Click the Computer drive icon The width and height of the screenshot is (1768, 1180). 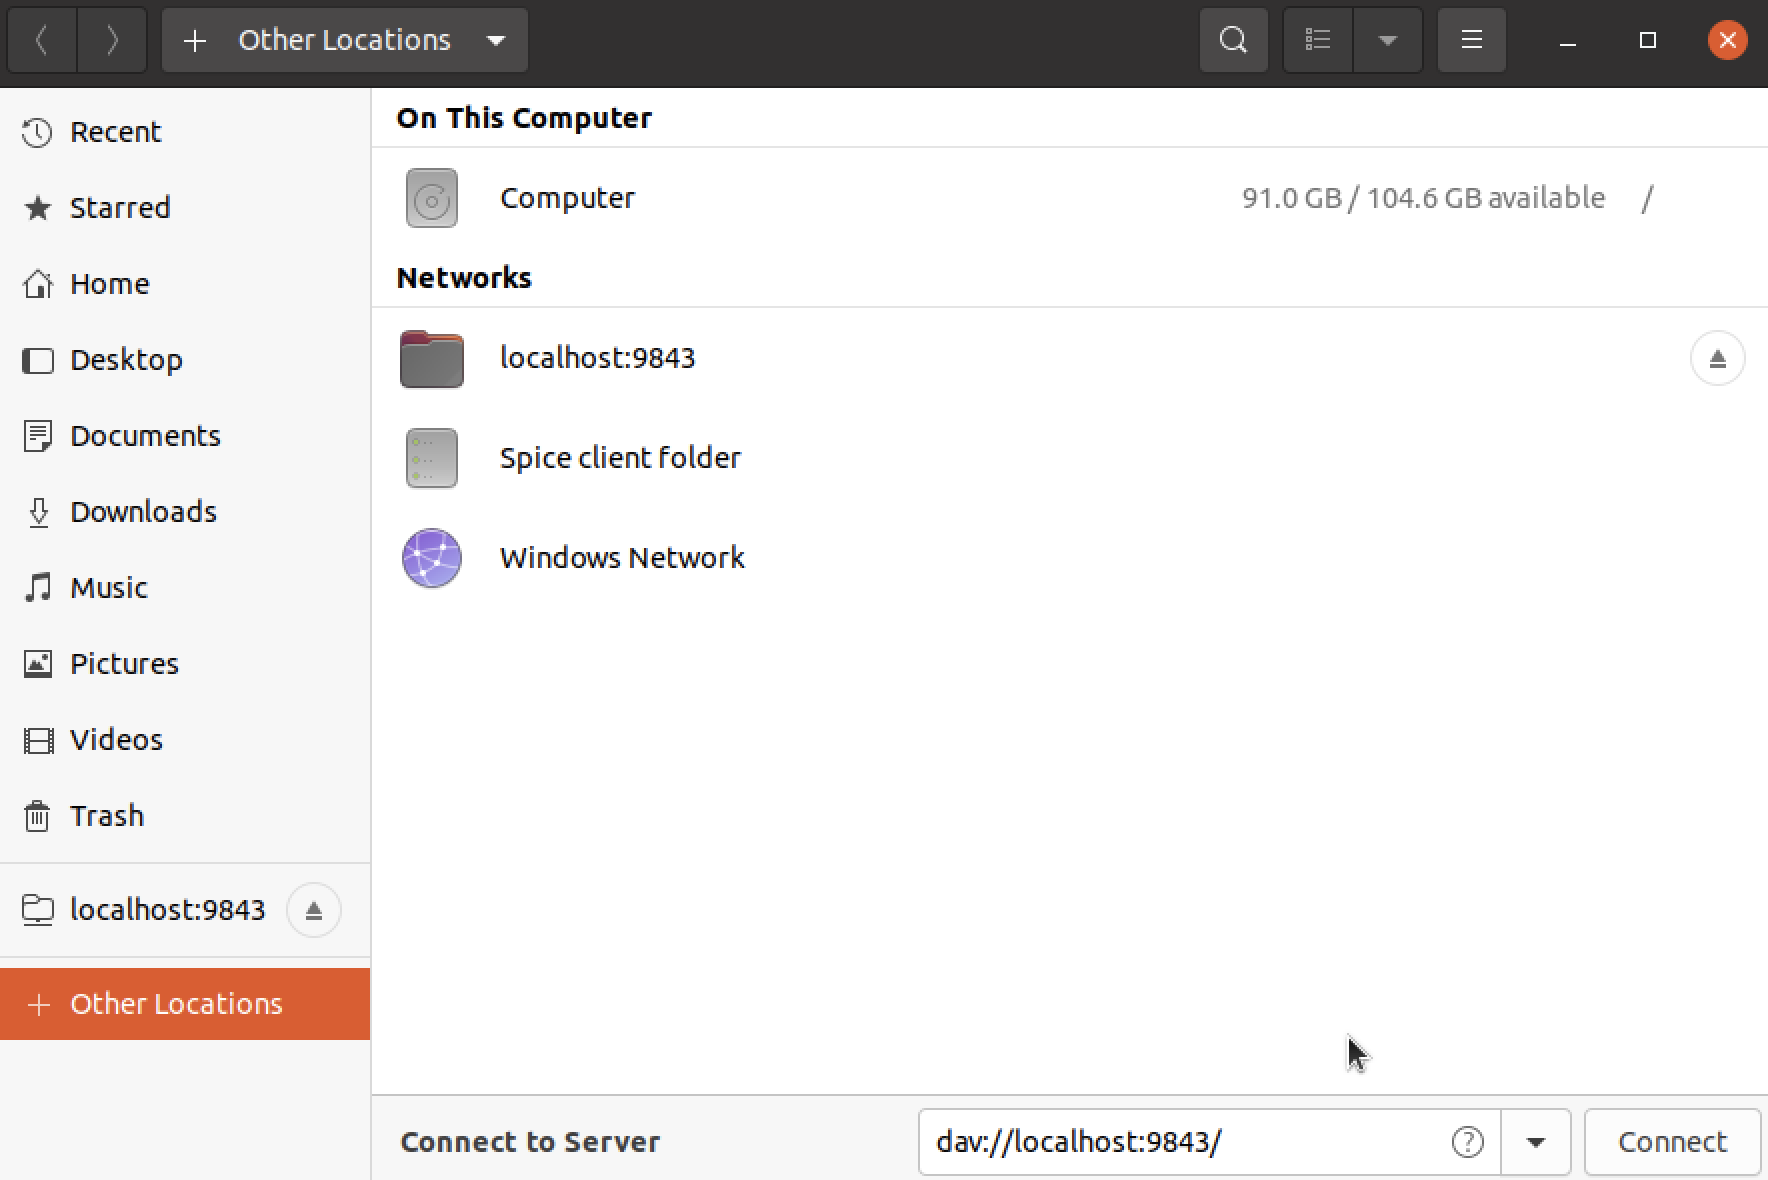(x=432, y=198)
